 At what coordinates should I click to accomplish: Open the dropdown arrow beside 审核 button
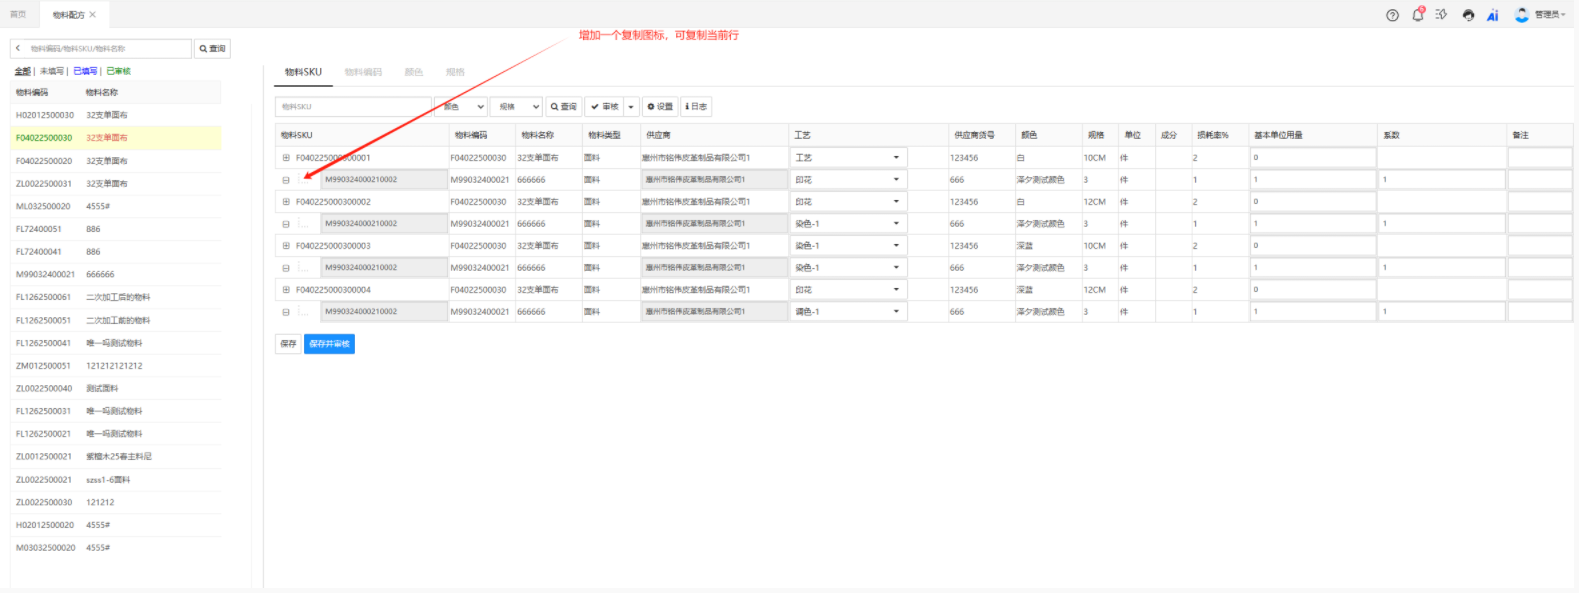click(x=631, y=107)
